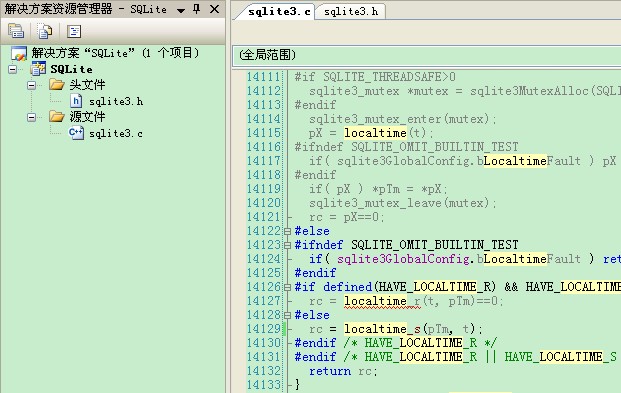Click the View Code toolbar icon
This screenshot has height=393, width=621.
74,31
